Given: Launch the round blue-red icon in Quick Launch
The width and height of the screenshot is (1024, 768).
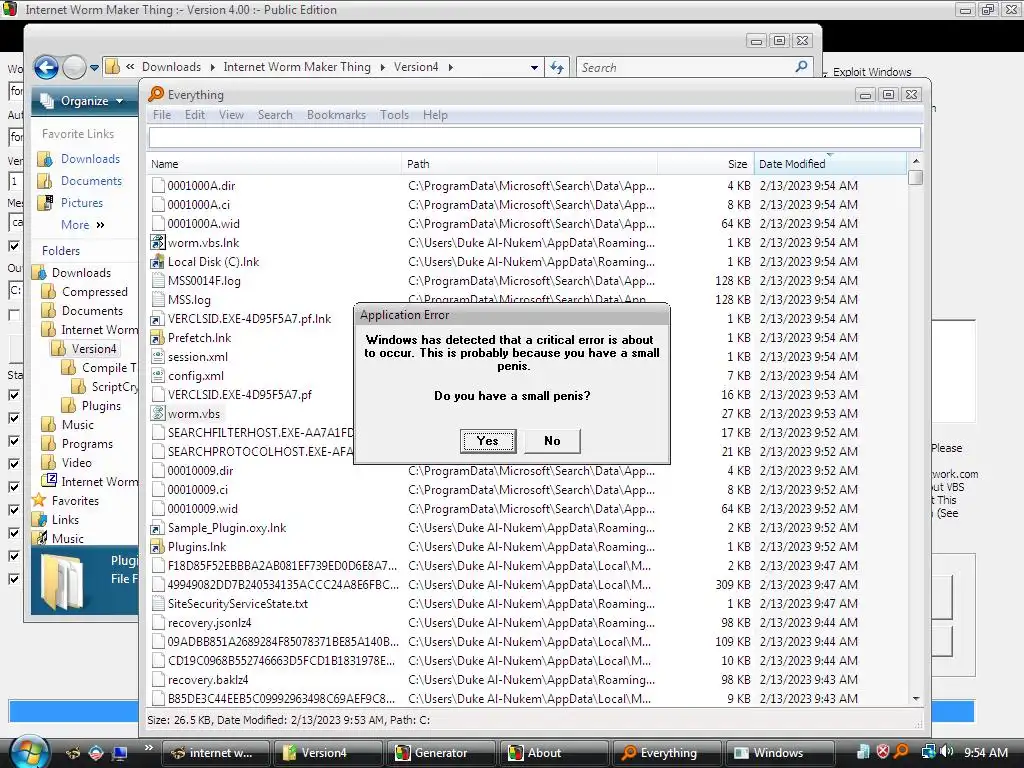Looking at the screenshot, I should (96, 752).
